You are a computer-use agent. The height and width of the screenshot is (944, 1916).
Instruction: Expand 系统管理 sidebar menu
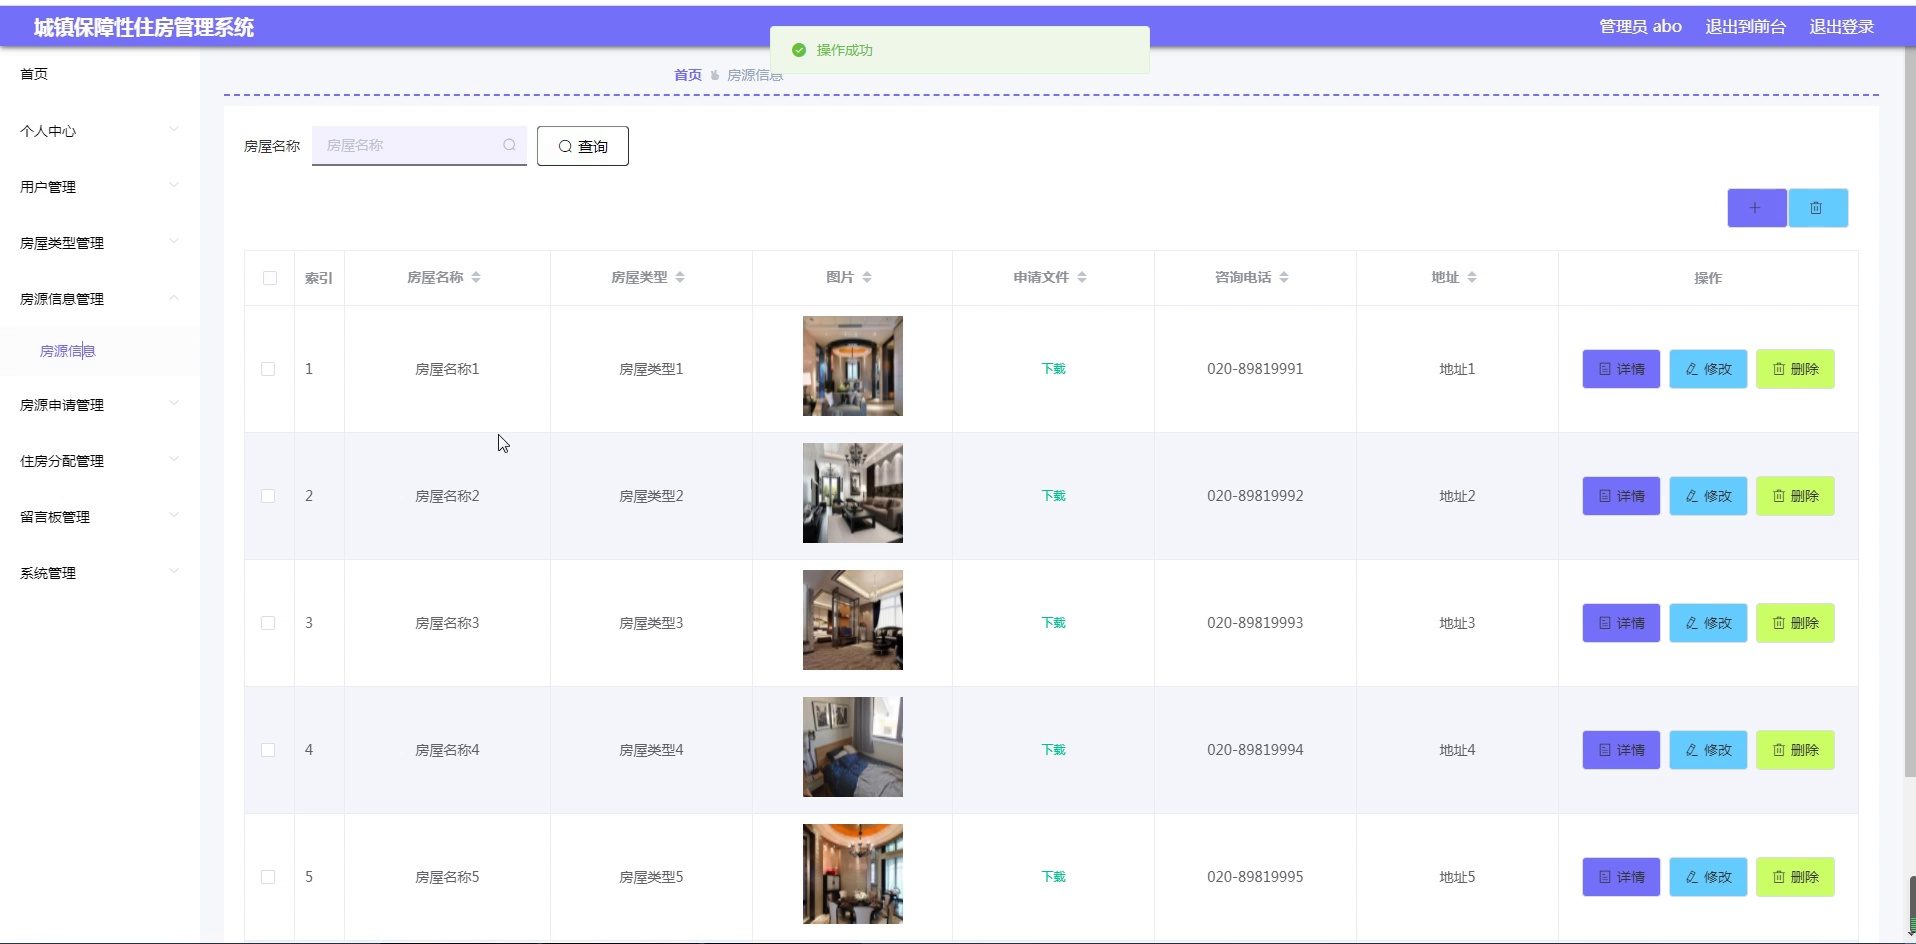(x=100, y=573)
